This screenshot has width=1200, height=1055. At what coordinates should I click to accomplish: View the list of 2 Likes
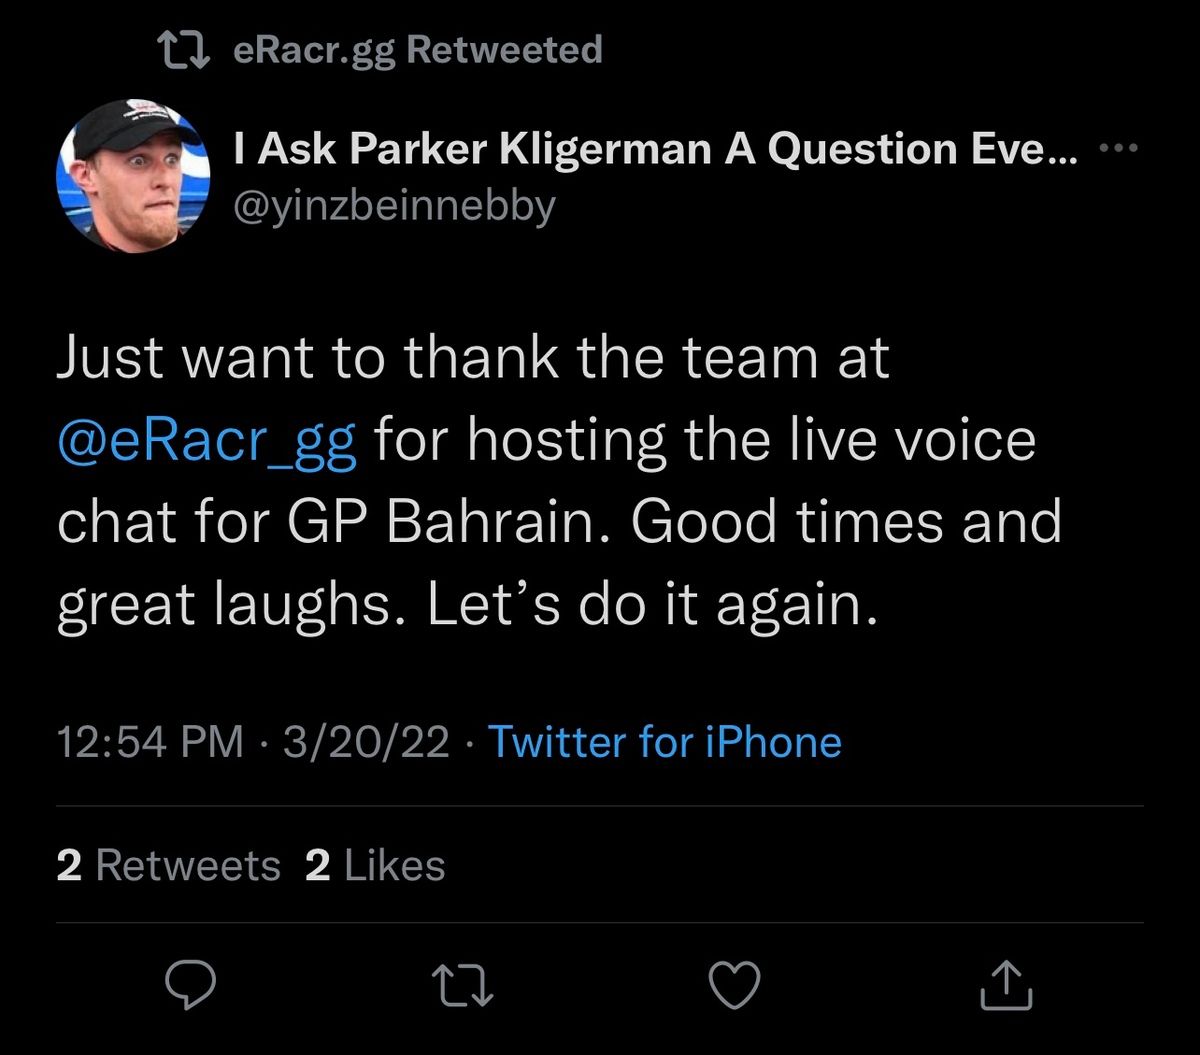(375, 865)
